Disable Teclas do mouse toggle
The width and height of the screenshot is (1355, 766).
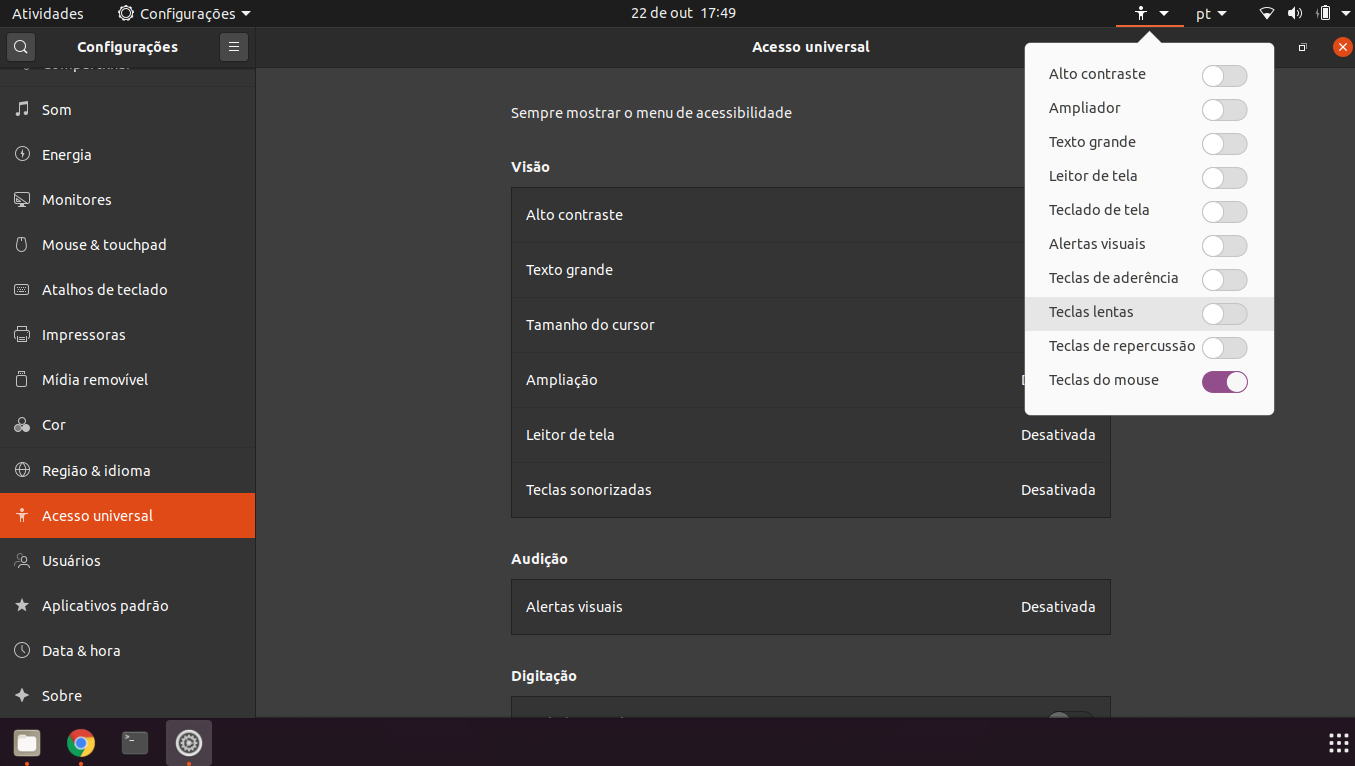click(1224, 381)
